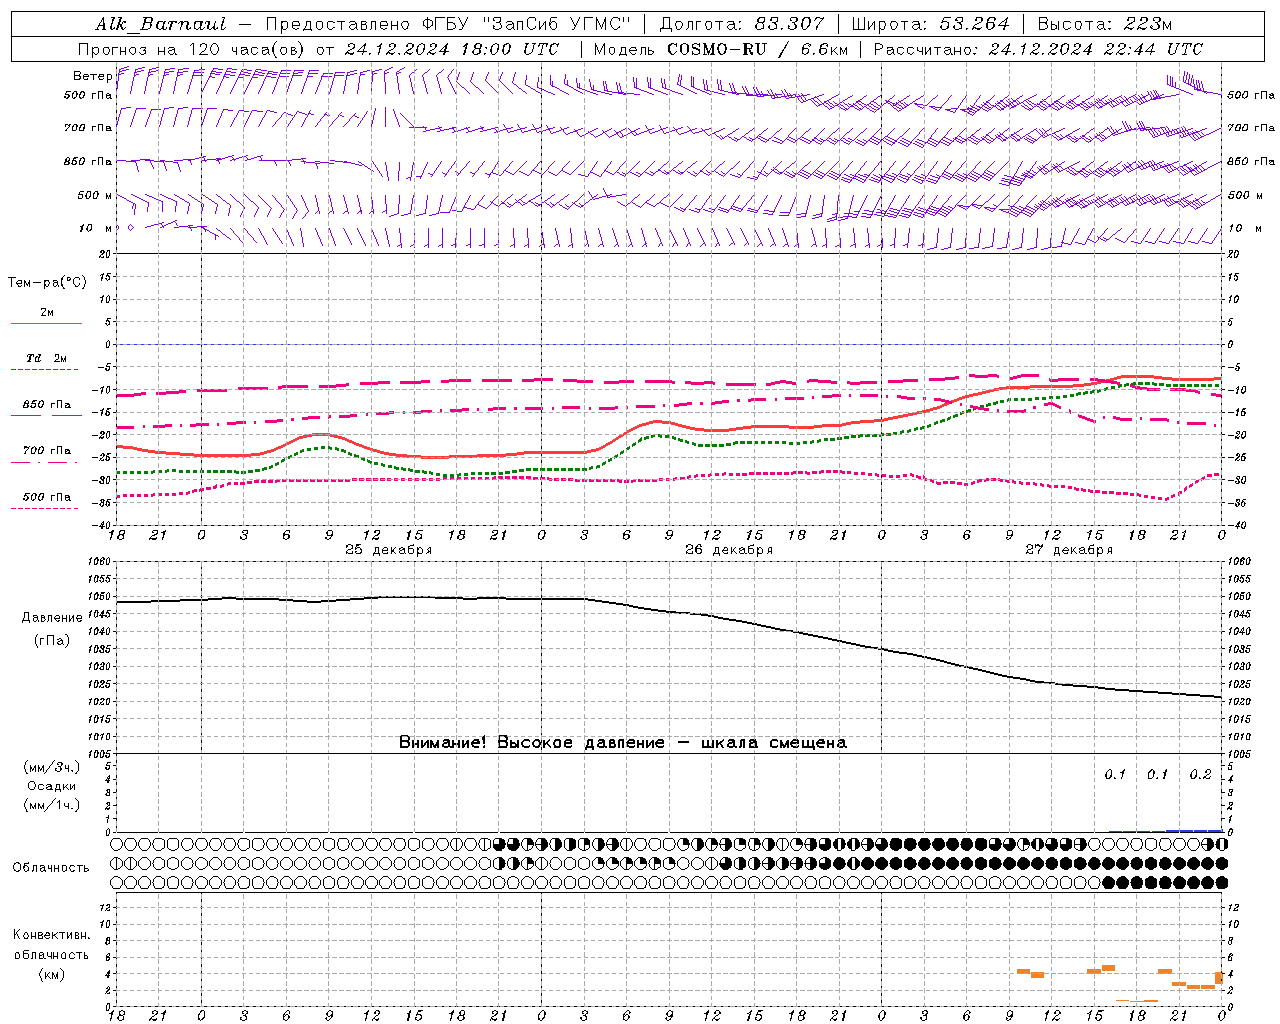
Task: Click the 20 value on right temperature axis
Action: [1233, 254]
